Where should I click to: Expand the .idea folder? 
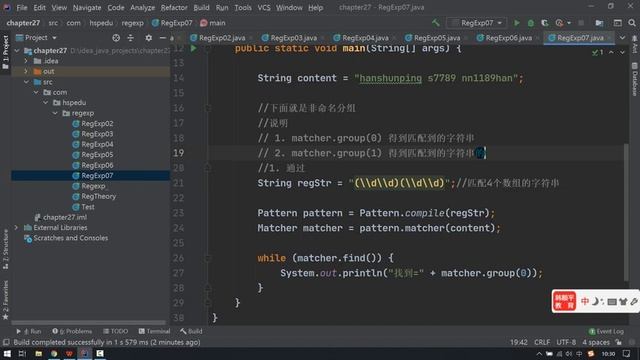tap(26, 61)
